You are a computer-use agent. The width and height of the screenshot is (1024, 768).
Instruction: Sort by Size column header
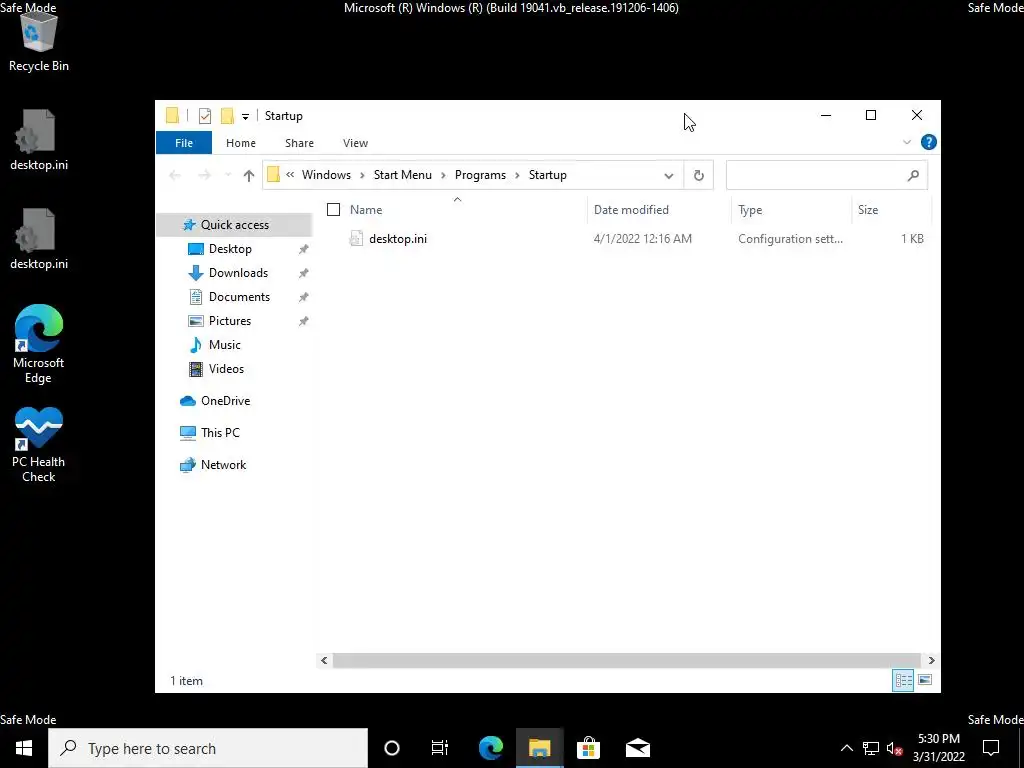(868, 210)
